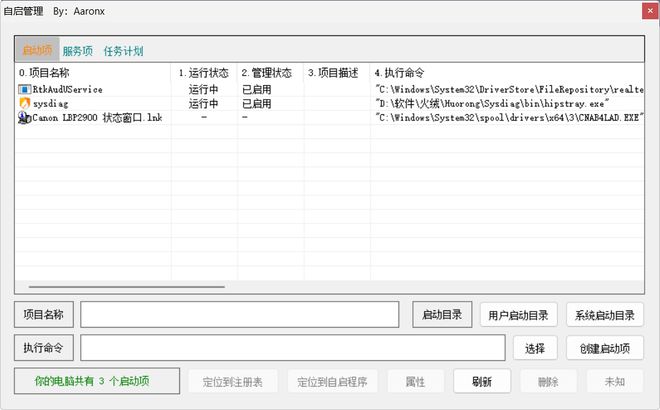Click 已启用 in the RtkAudUService row
This screenshot has width=660, height=410.
tap(256, 89)
